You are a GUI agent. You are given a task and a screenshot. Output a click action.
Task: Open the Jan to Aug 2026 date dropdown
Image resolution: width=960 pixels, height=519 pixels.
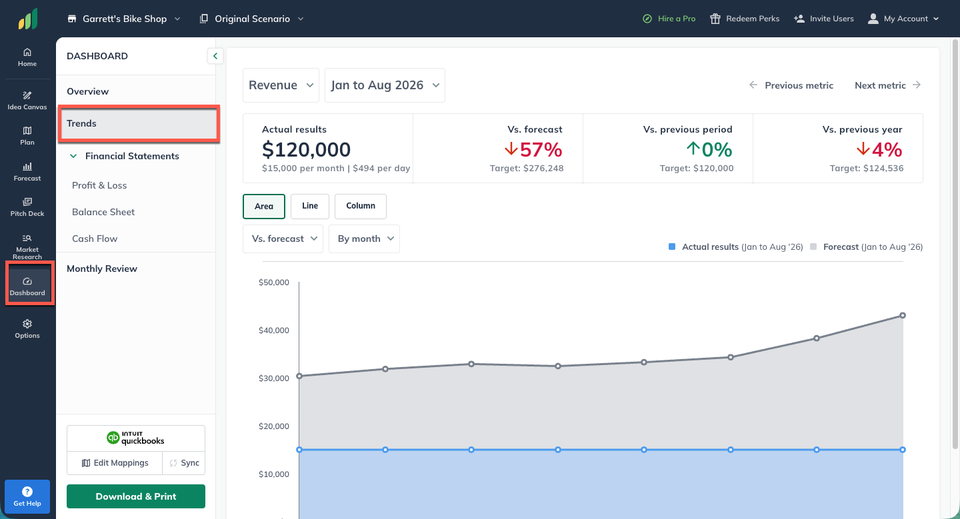(384, 85)
